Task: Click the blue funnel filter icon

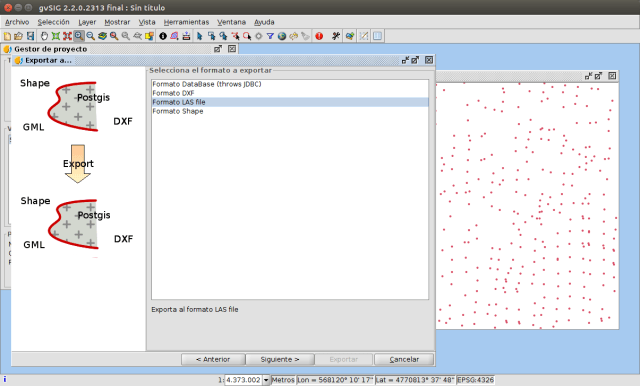Action: coord(270,36)
